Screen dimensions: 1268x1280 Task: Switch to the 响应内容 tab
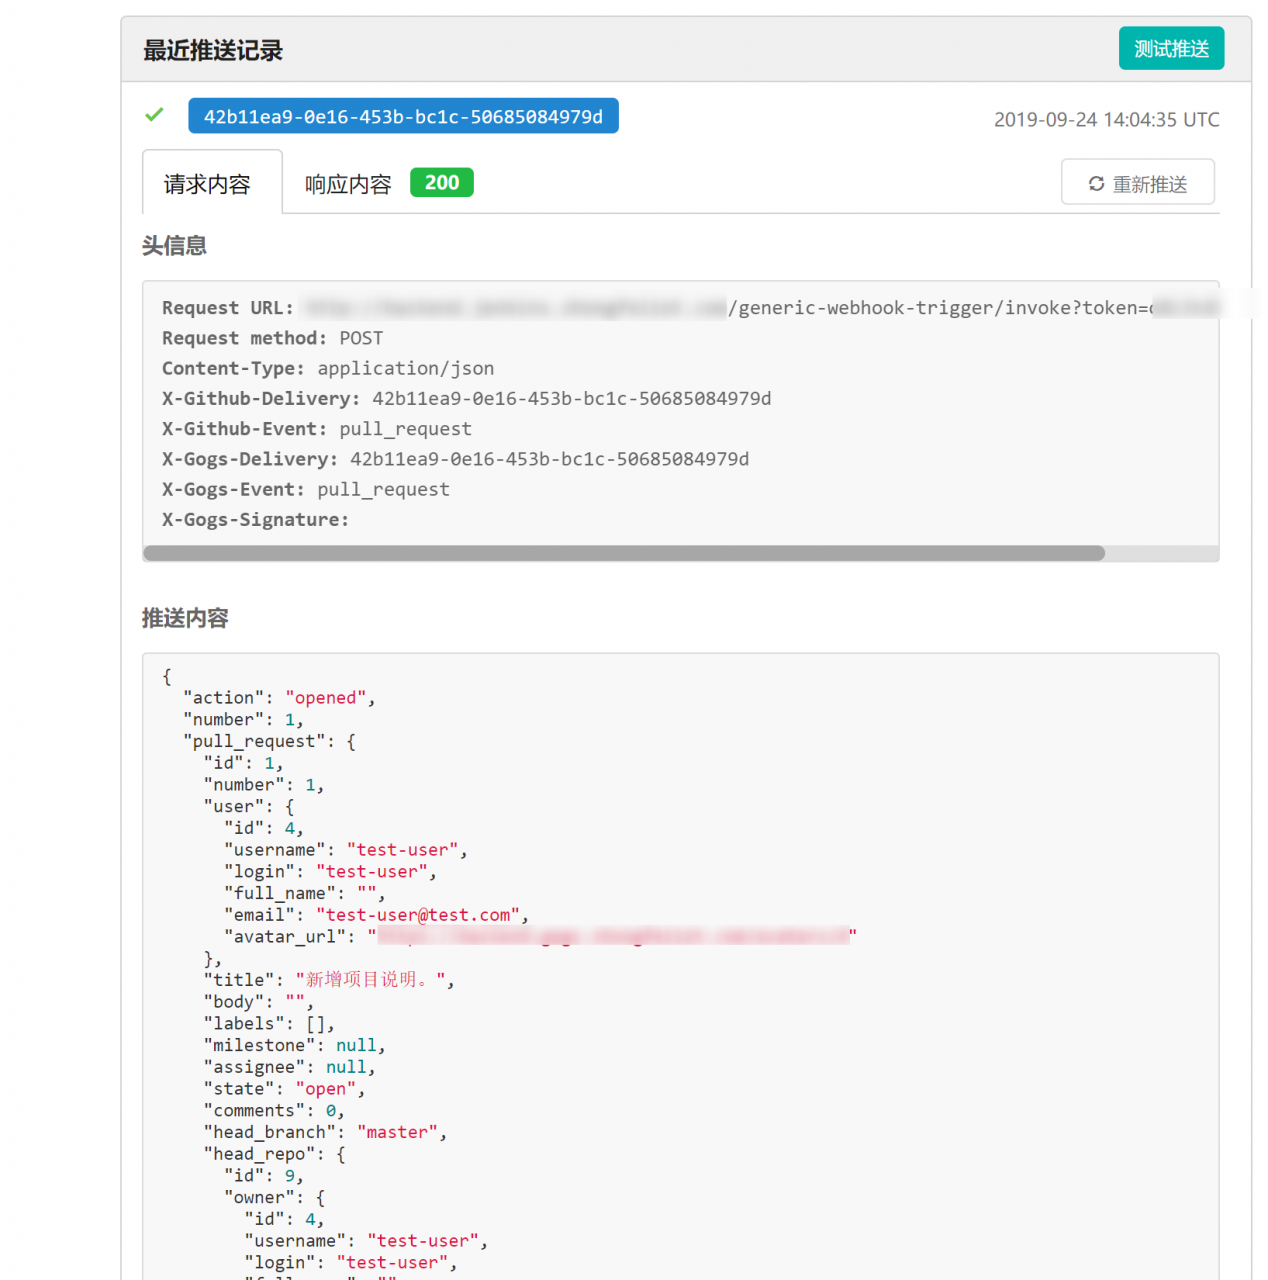348,184
